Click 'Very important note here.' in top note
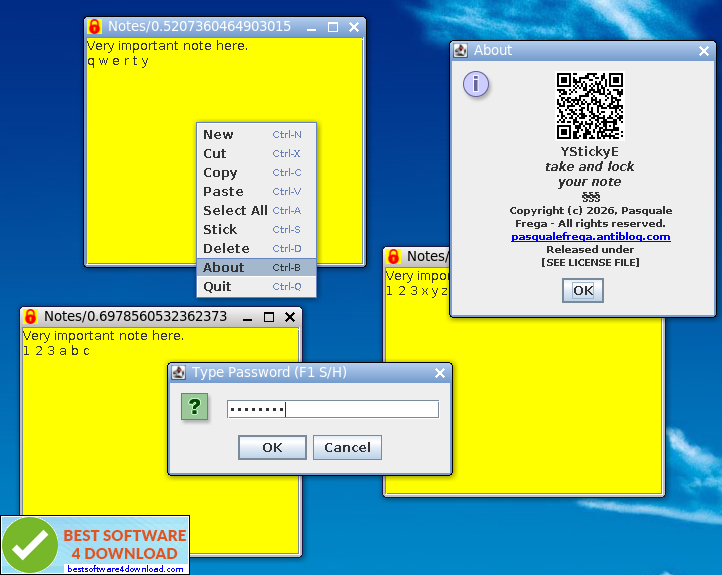The height and width of the screenshot is (575, 722). [x=167, y=46]
